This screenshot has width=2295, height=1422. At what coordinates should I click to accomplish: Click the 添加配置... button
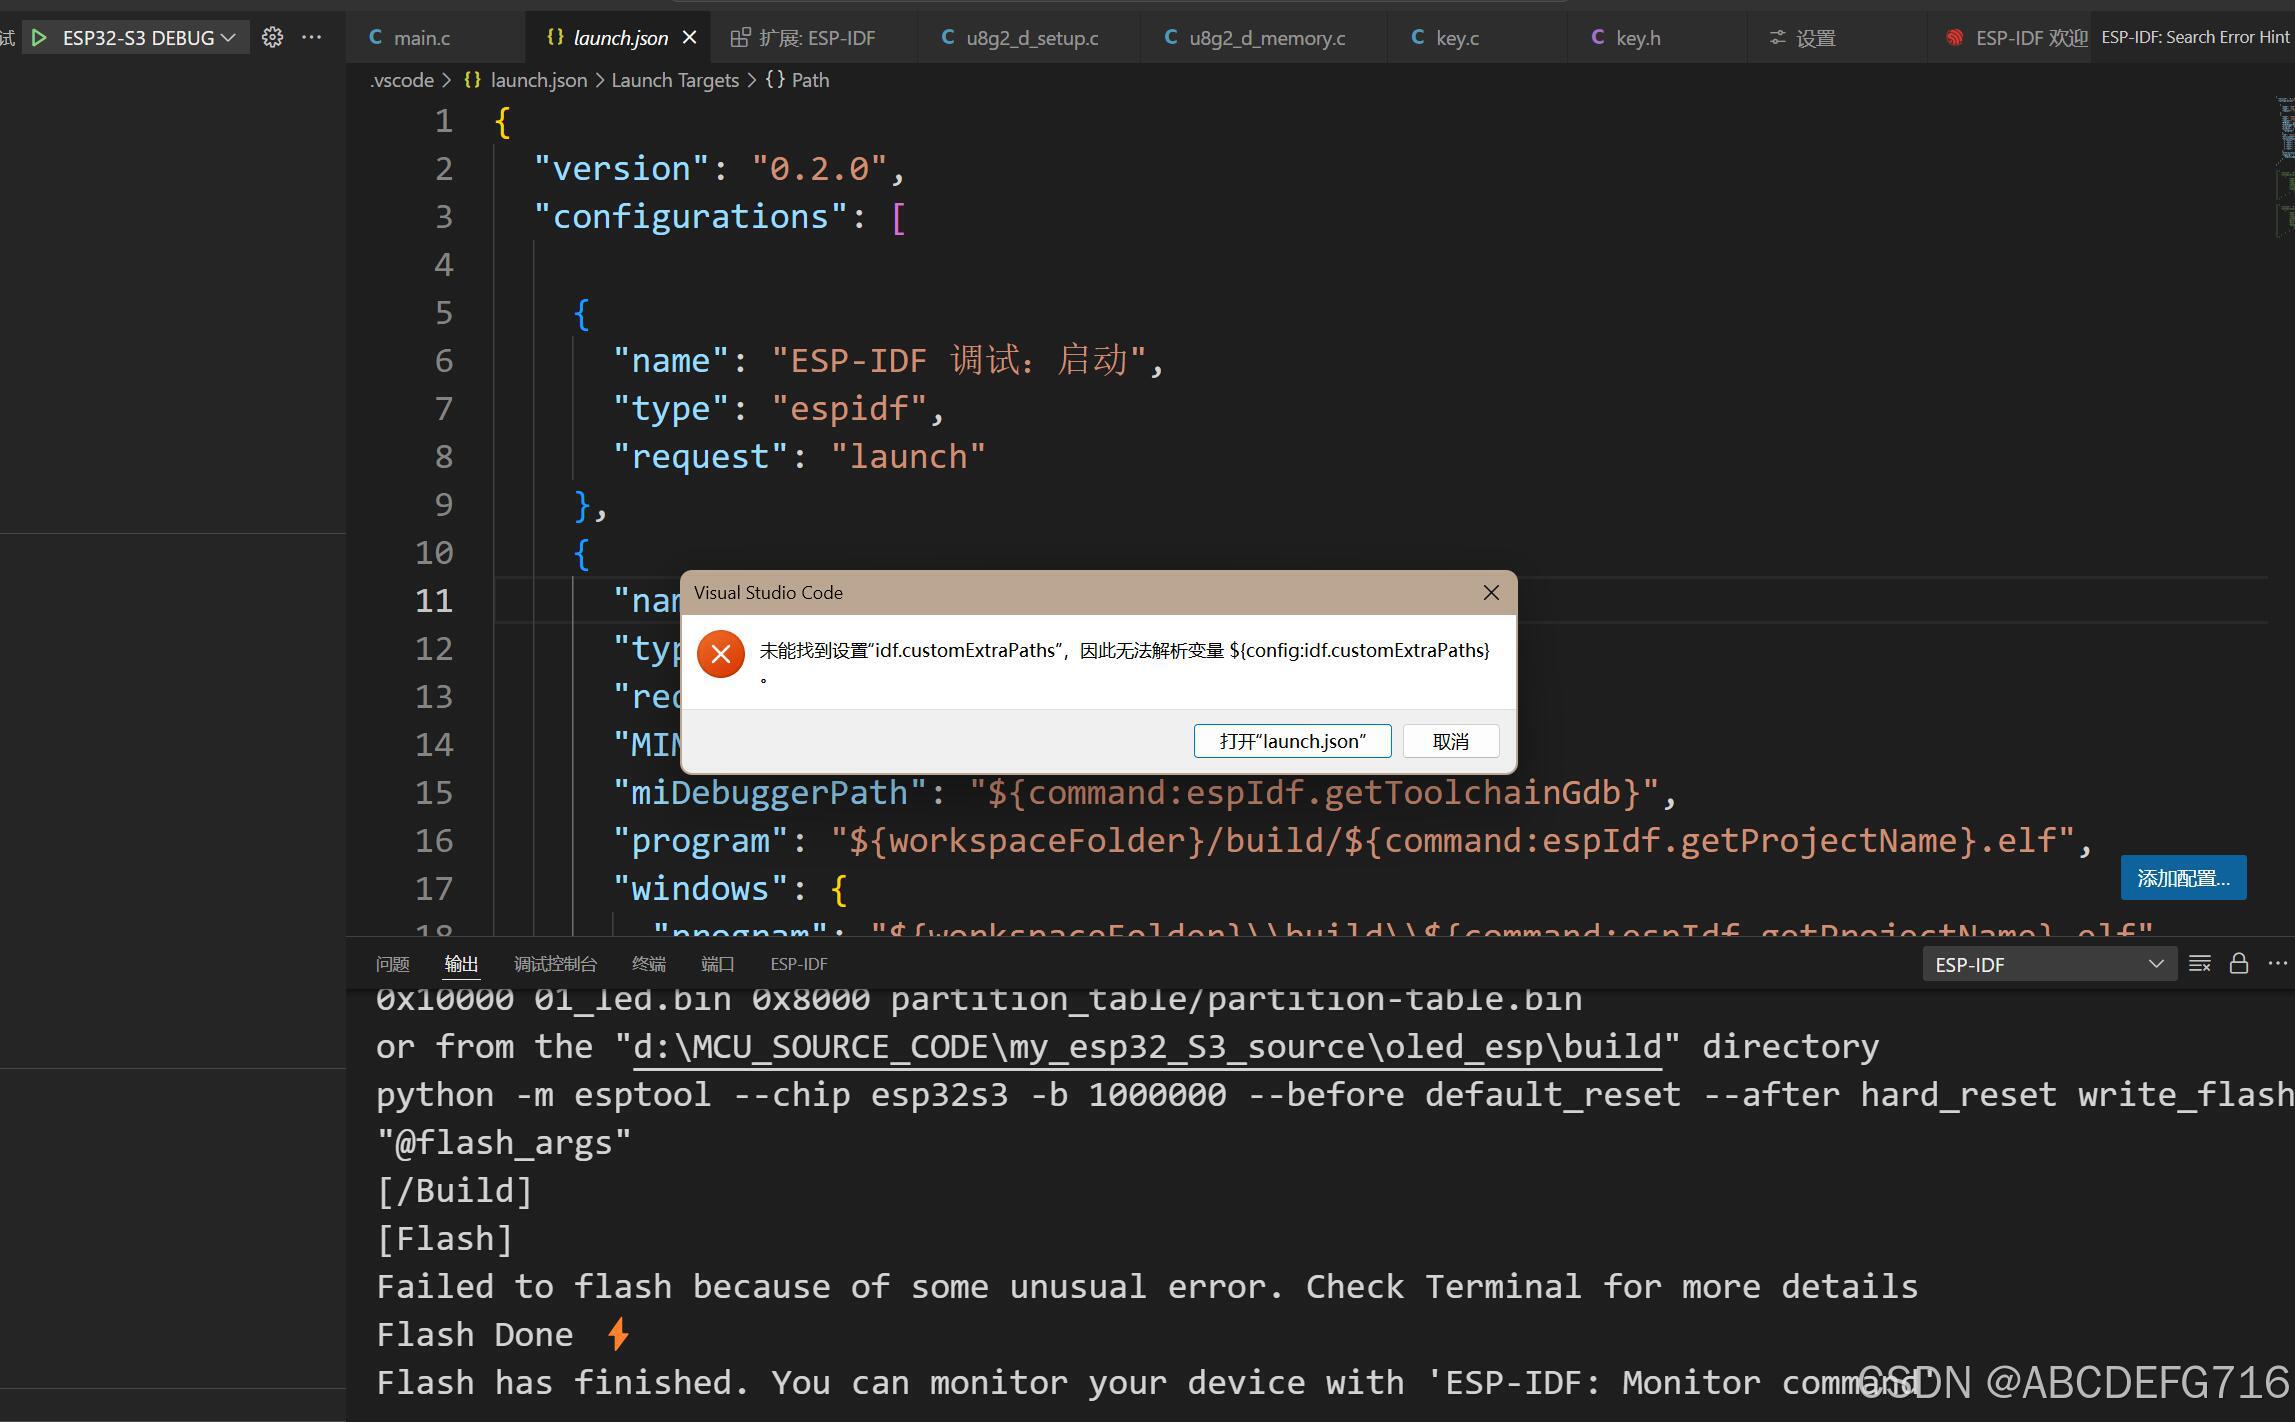point(2182,877)
